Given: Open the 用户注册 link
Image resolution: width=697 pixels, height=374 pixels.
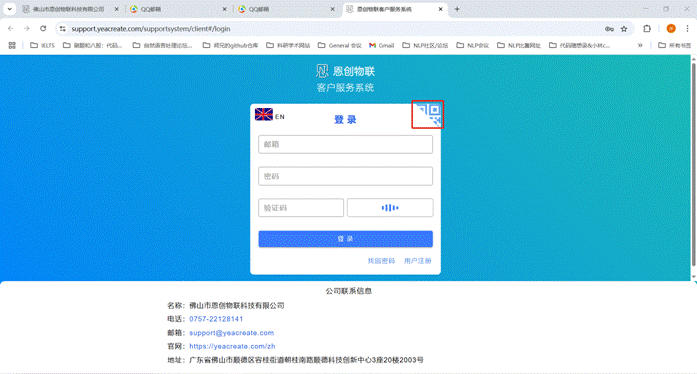Looking at the screenshot, I should (417, 261).
